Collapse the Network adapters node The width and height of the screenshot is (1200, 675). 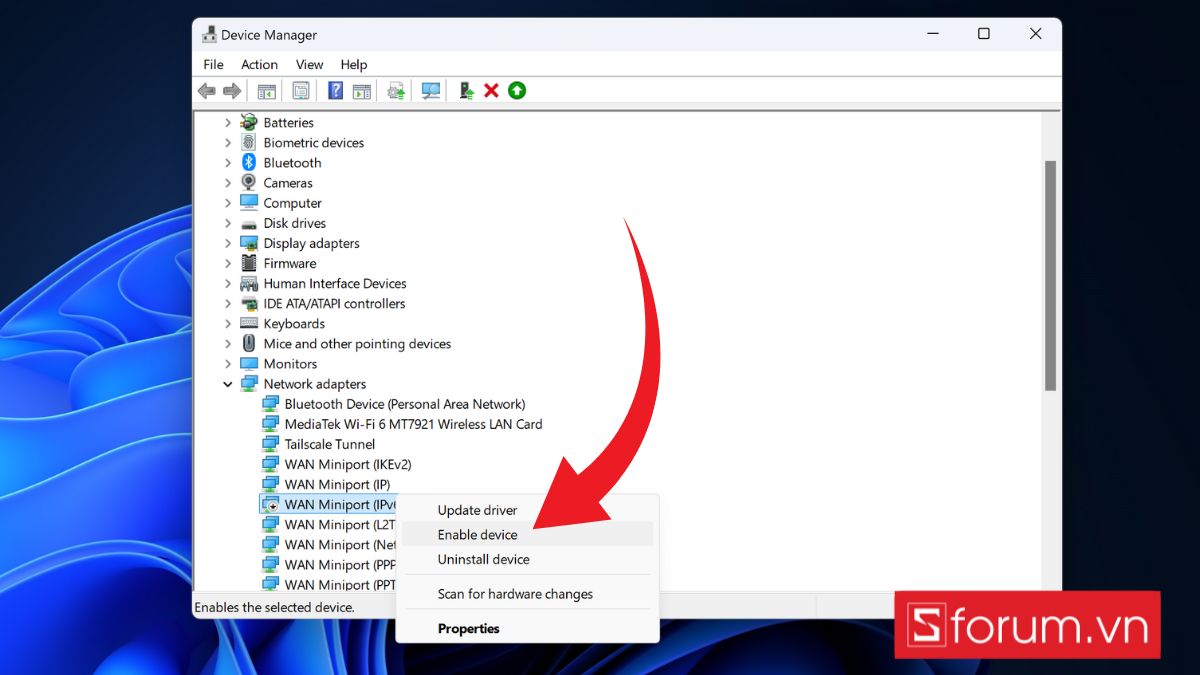pyautogui.click(x=228, y=384)
